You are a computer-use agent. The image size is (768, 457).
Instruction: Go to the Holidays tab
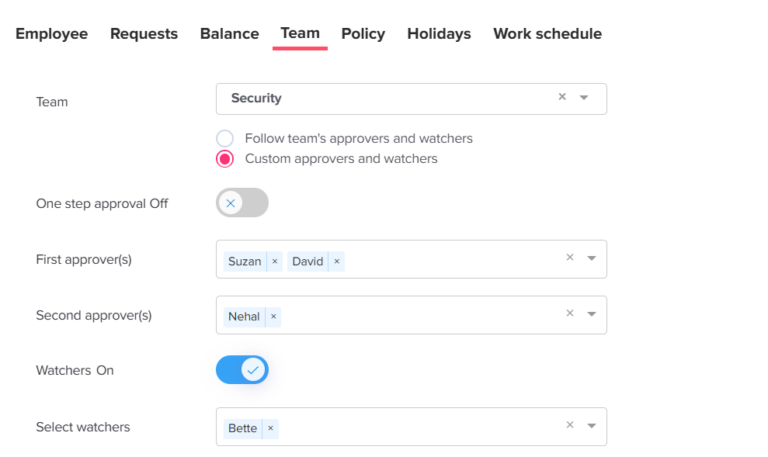click(439, 34)
